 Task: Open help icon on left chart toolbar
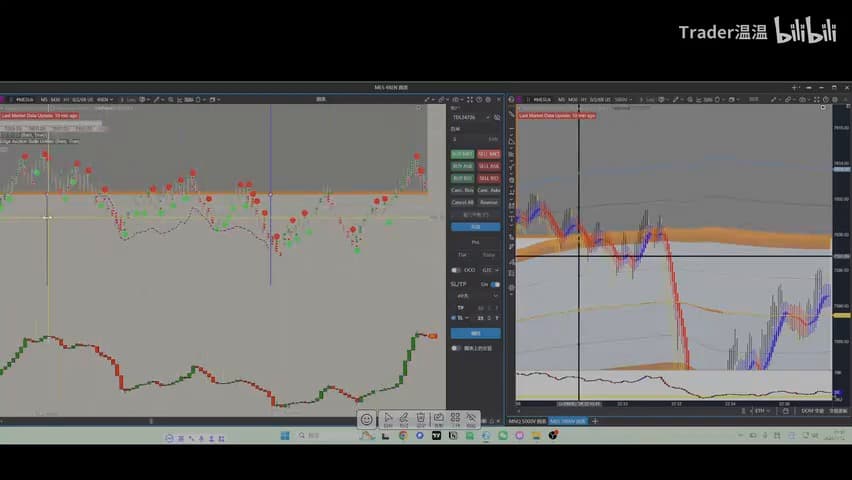[x=479, y=99]
